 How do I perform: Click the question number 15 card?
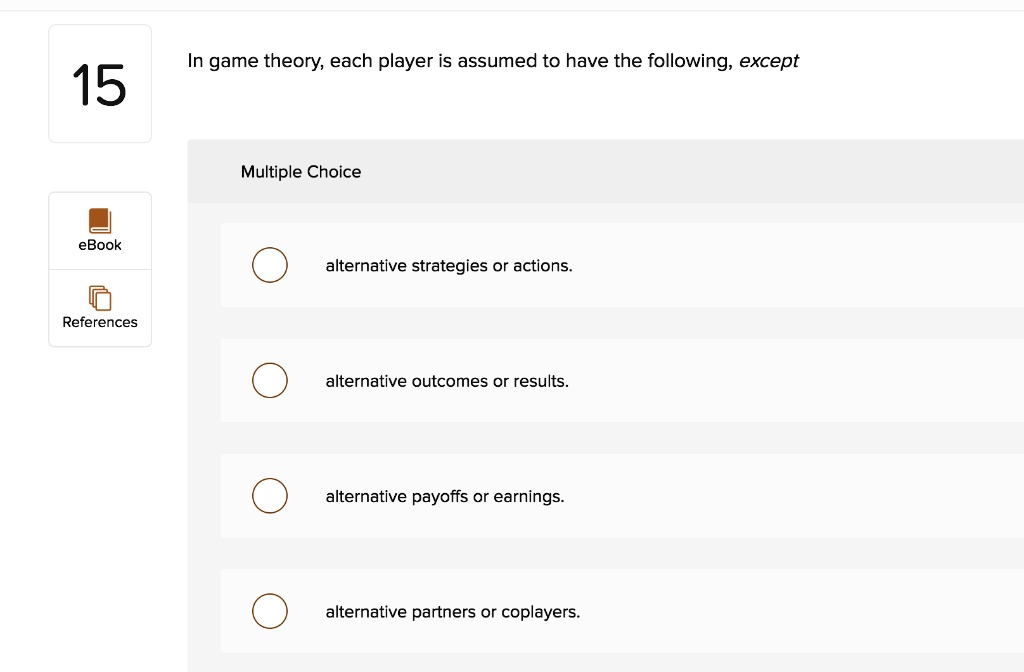[99, 83]
